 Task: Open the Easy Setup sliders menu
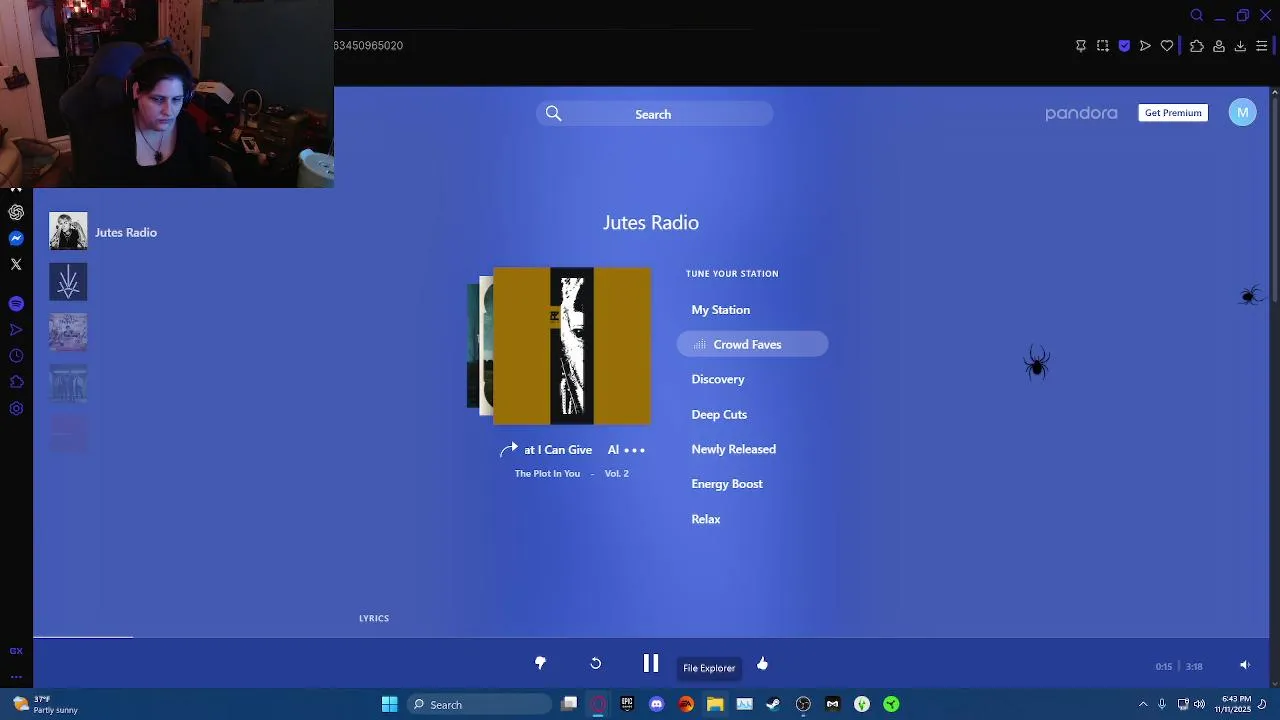[1262, 46]
